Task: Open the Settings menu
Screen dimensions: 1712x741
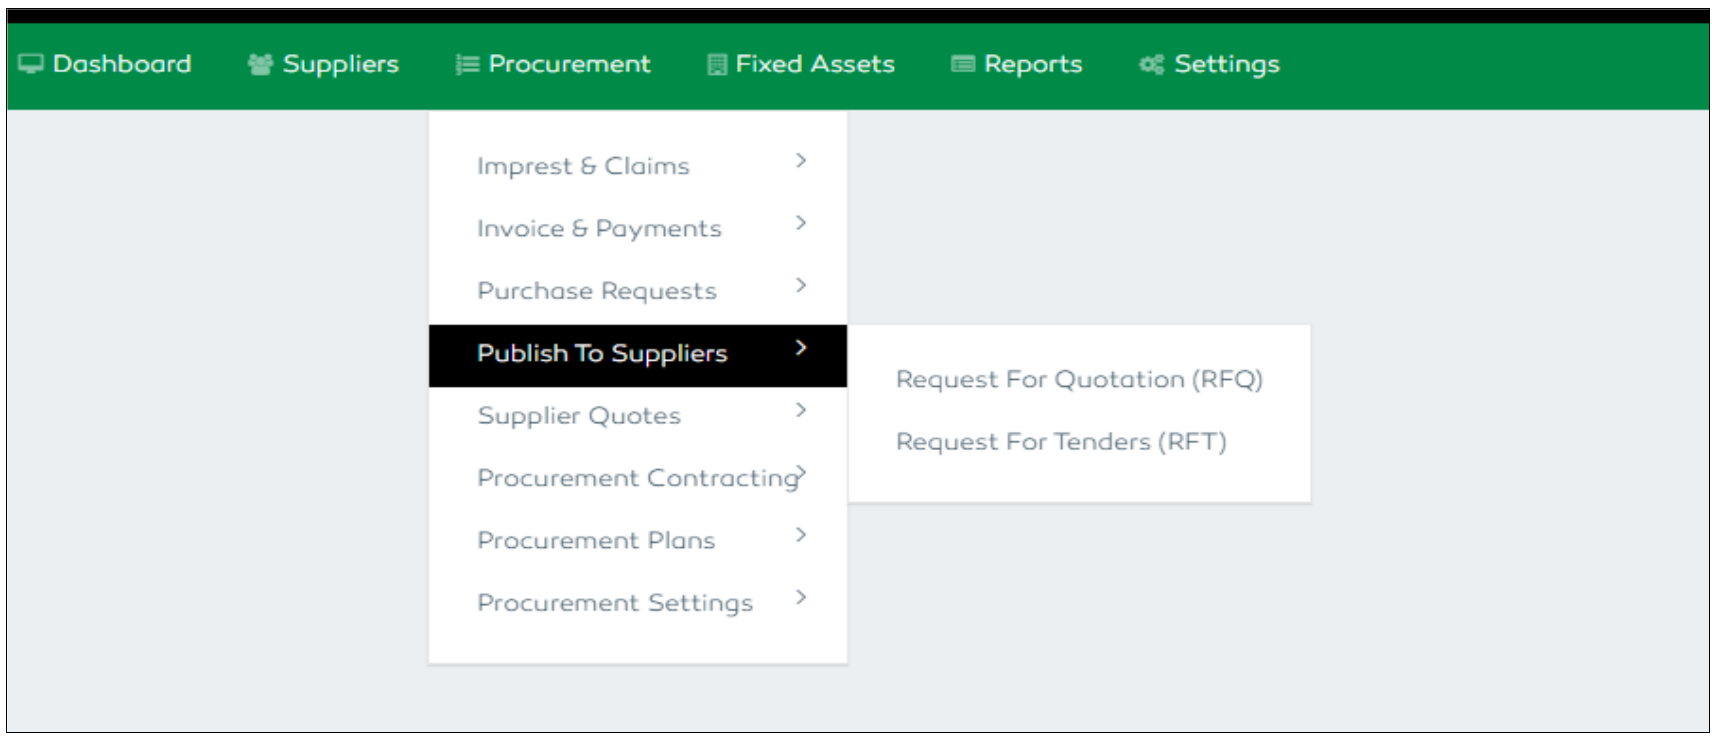Action: [x=1209, y=63]
